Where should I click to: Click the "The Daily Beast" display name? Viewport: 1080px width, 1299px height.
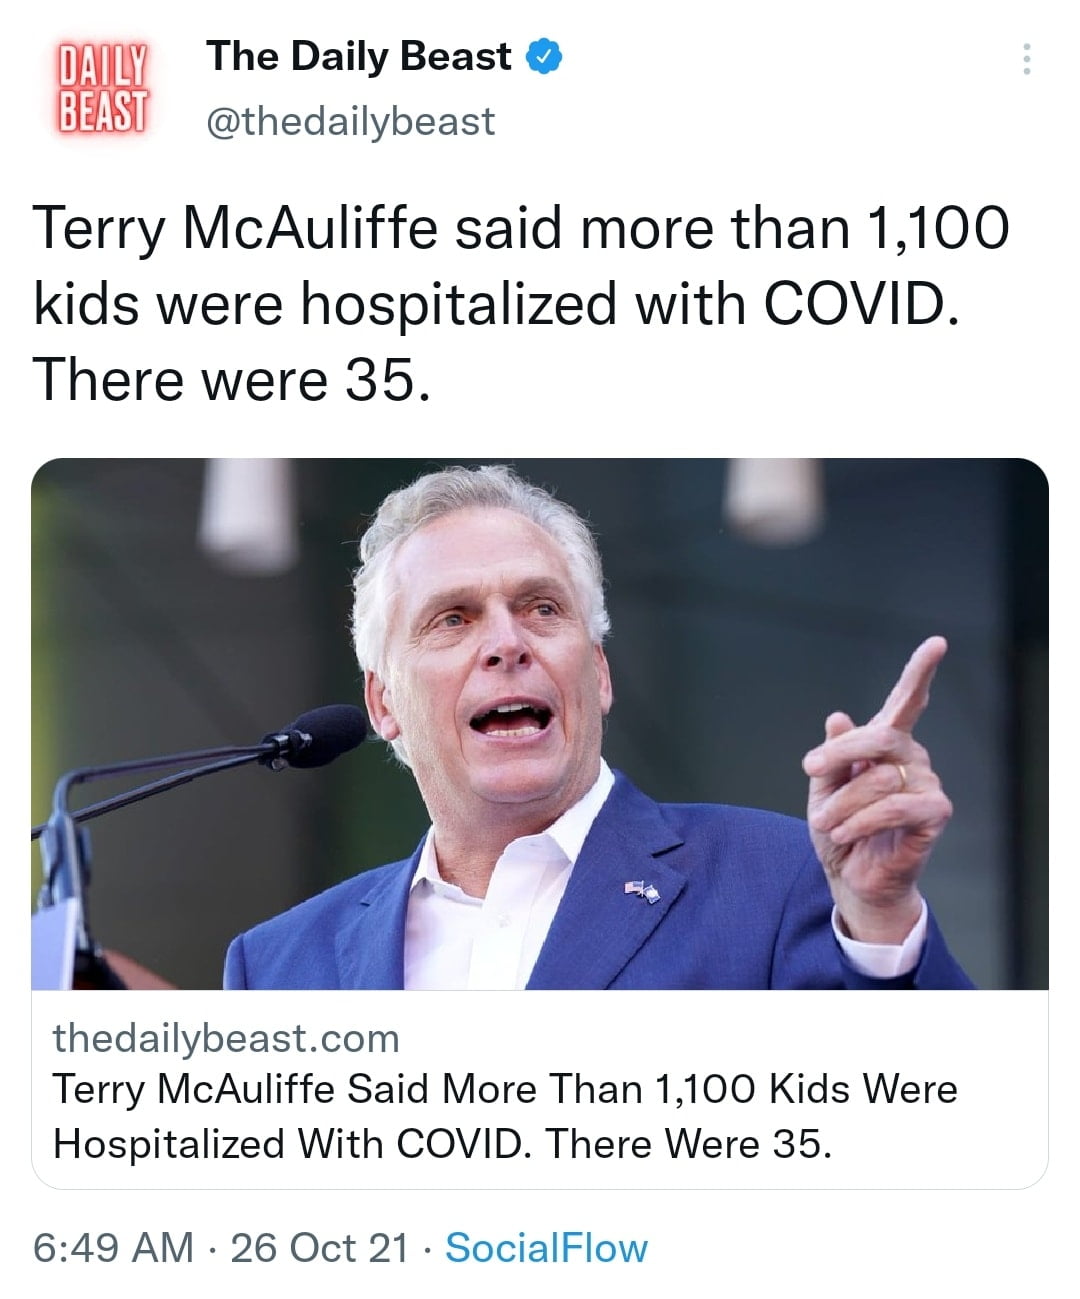click(358, 57)
